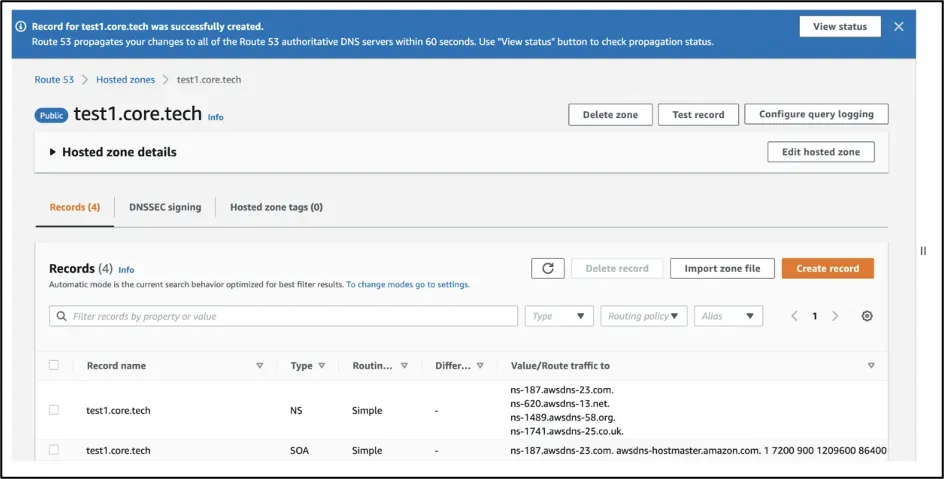The image size is (945, 479).
Task: Click the info icon in the banner
Action: pyautogui.click(x=20, y=27)
